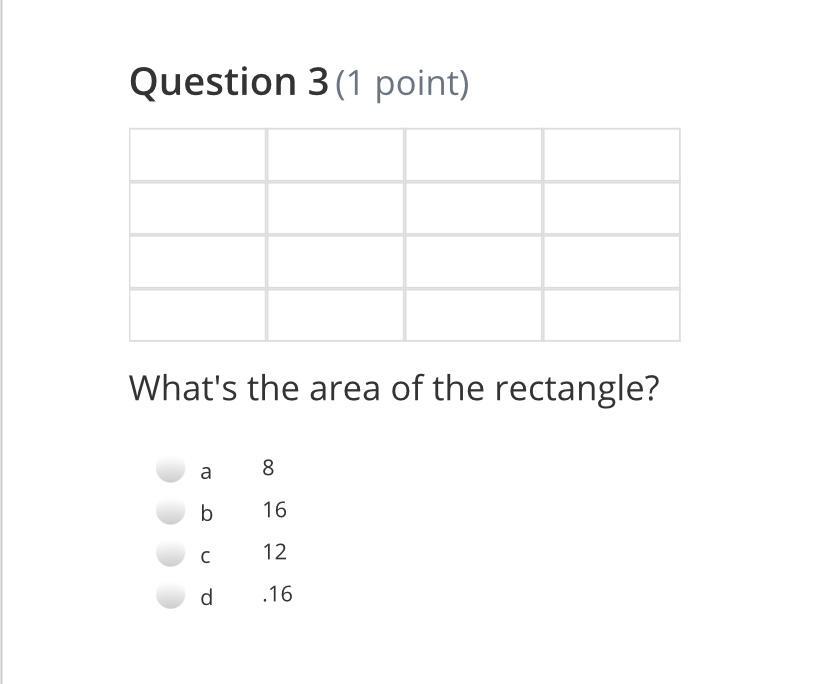Click the top-right cell of the rectangle grid
826x684 pixels.
click(x=611, y=155)
